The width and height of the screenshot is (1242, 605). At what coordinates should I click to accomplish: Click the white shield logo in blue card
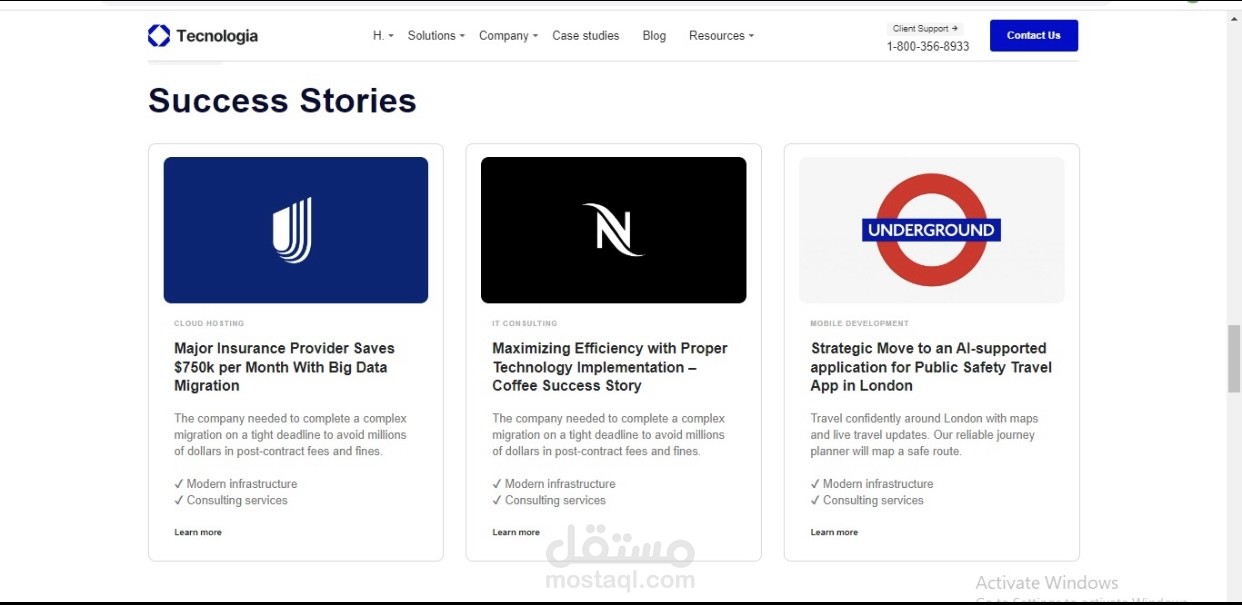coord(293,230)
